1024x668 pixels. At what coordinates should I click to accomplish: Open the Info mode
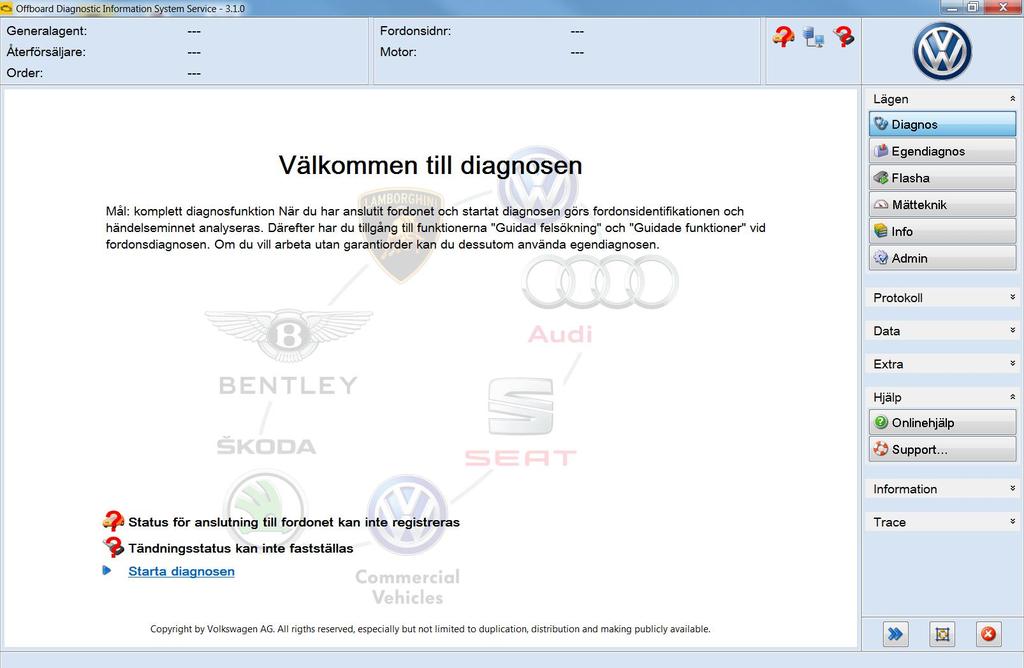[942, 231]
